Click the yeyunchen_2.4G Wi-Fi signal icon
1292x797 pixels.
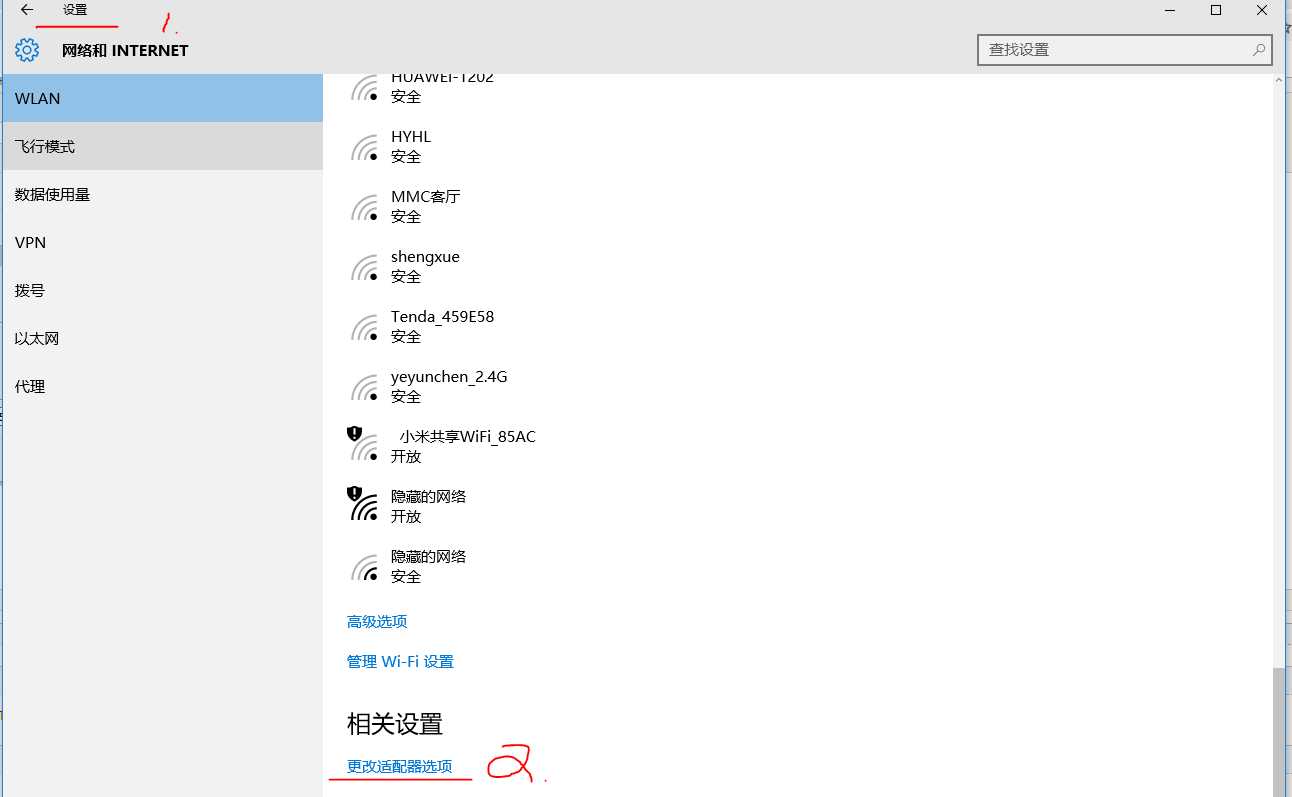pyautogui.click(x=364, y=387)
